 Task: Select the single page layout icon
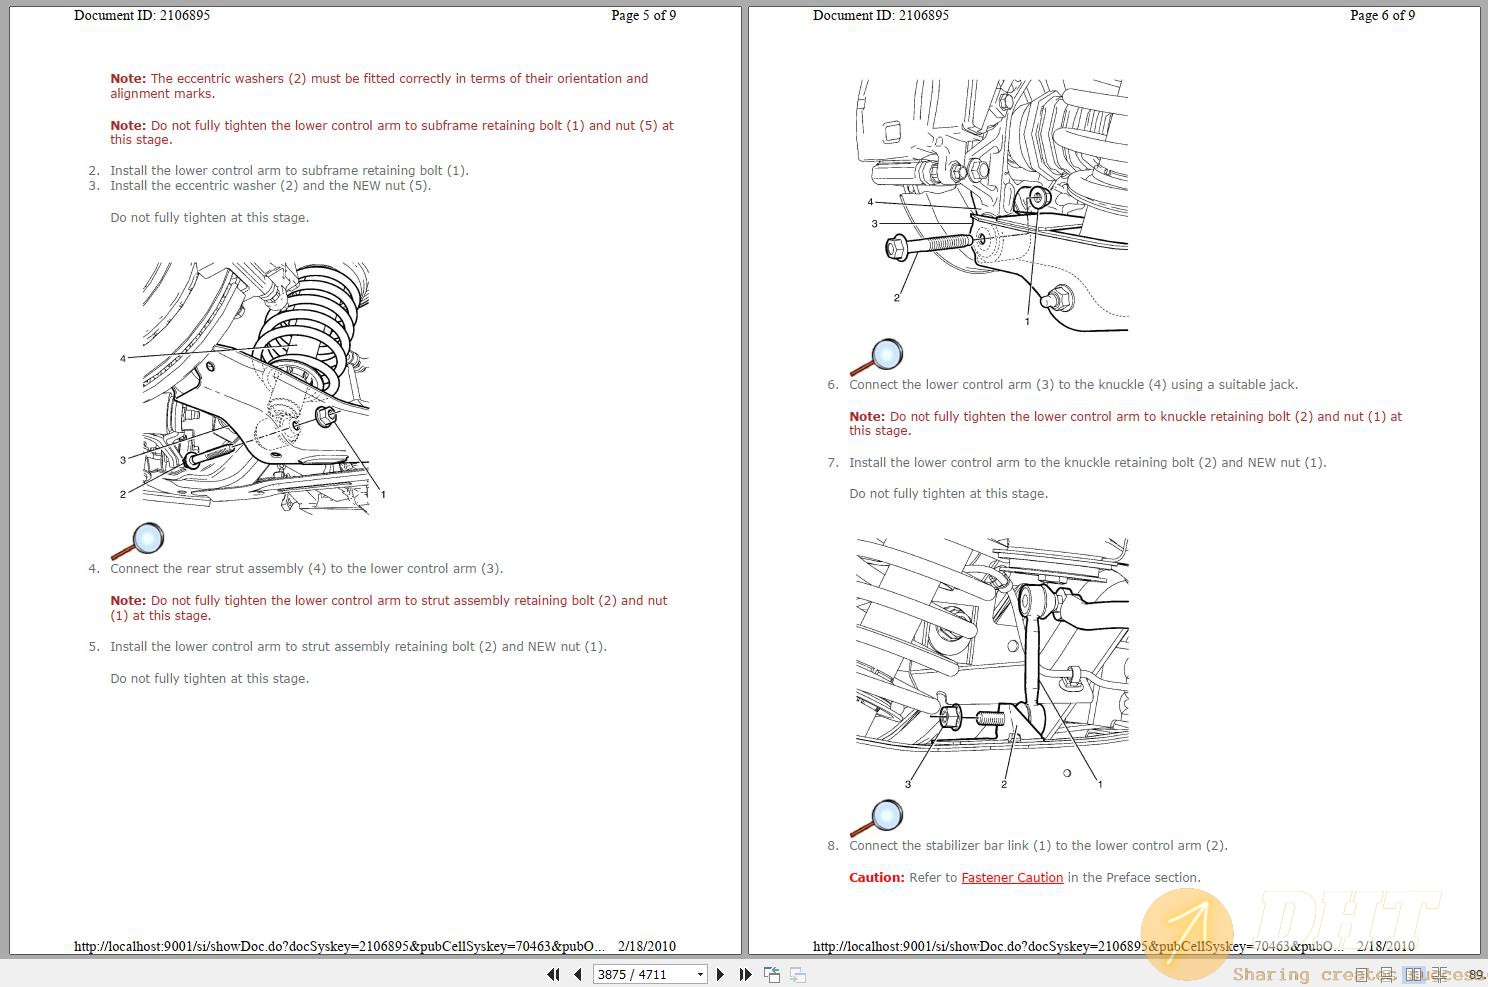pyautogui.click(x=1362, y=975)
